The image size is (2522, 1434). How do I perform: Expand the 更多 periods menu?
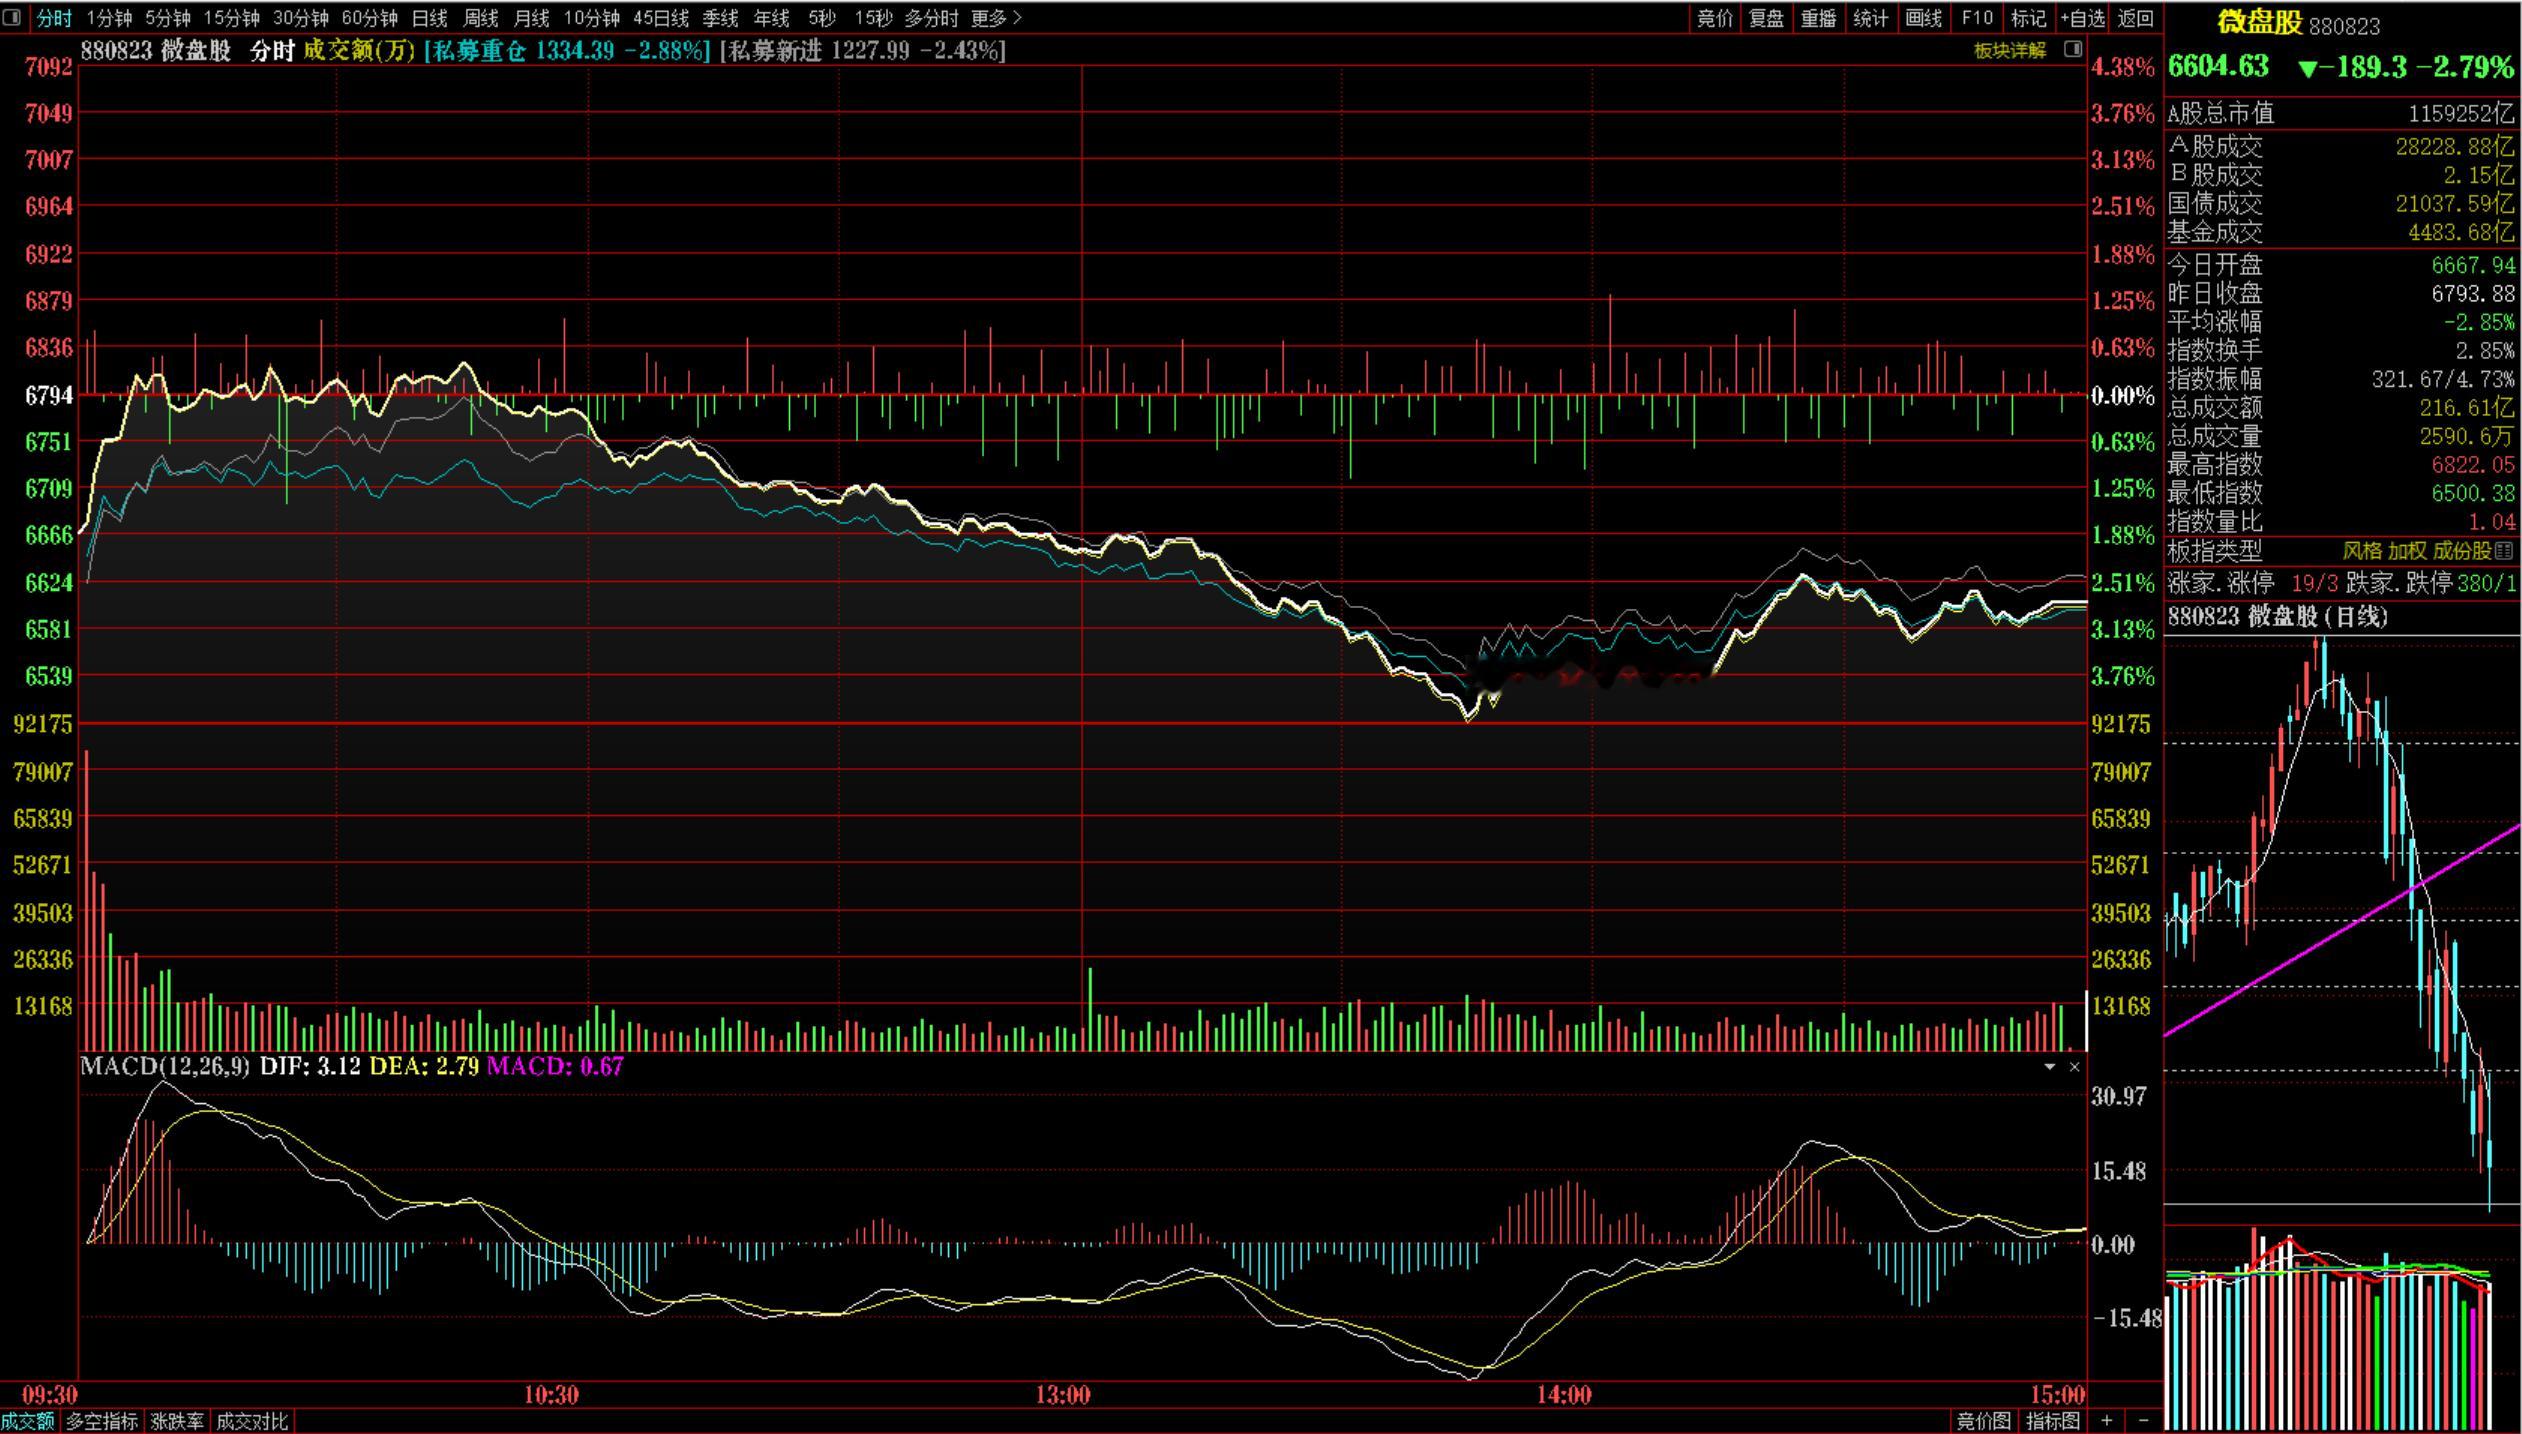pos(997,18)
